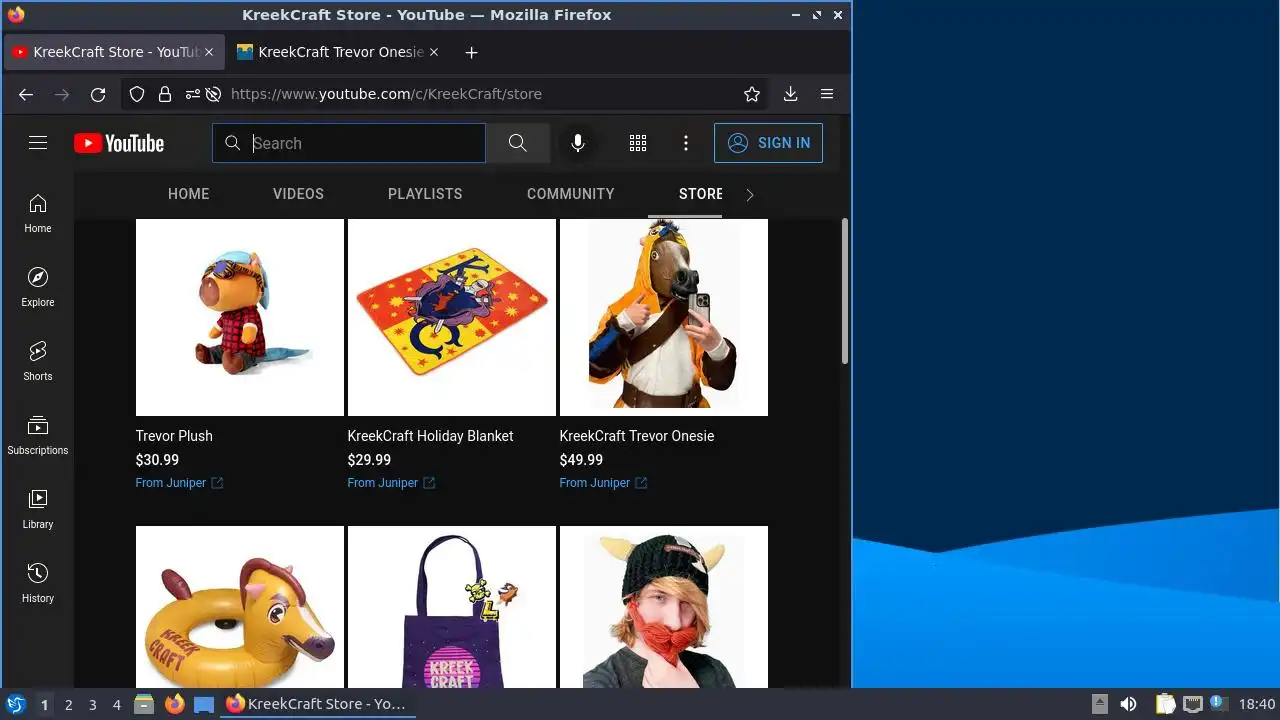The width and height of the screenshot is (1280, 720).
Task: Open the YouTube guide hamburger menu
Action: (38, 143)
